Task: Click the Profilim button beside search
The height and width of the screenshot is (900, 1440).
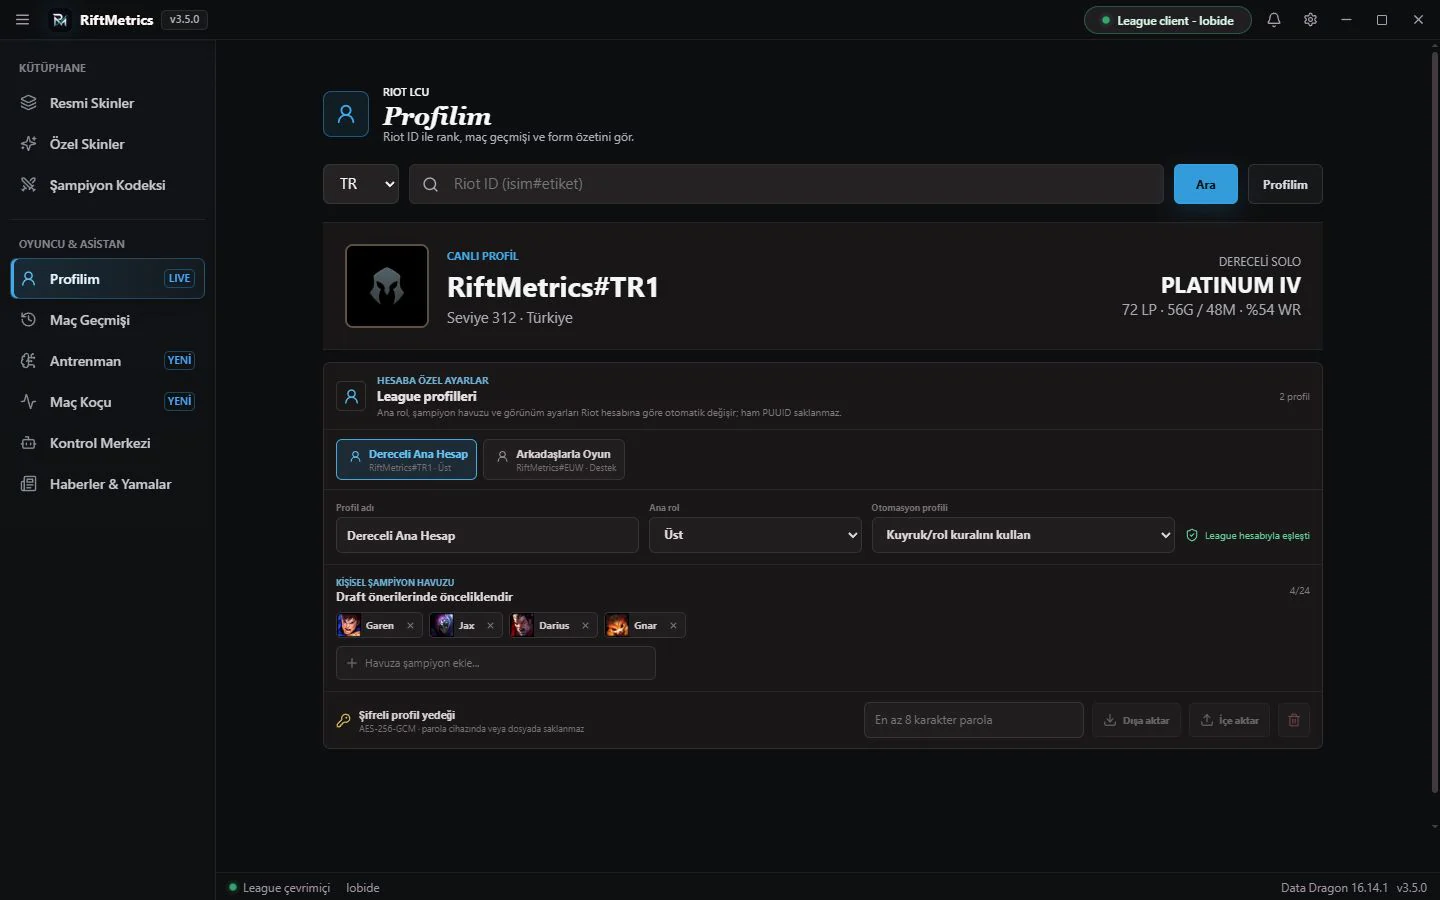Action: [x=1285, y=184]
